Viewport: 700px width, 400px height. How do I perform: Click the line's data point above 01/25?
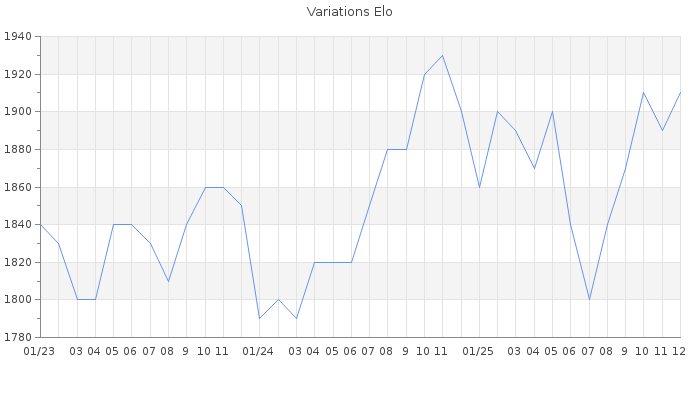click(x=479, y=187)
